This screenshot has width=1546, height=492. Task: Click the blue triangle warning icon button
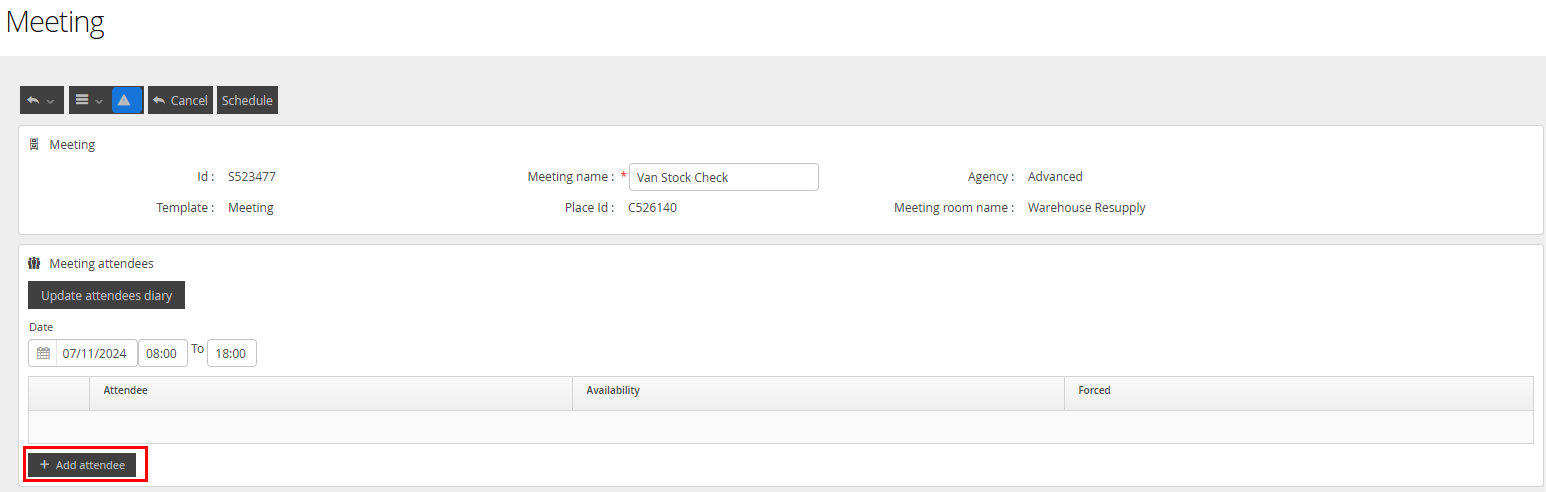click(125, 100)
